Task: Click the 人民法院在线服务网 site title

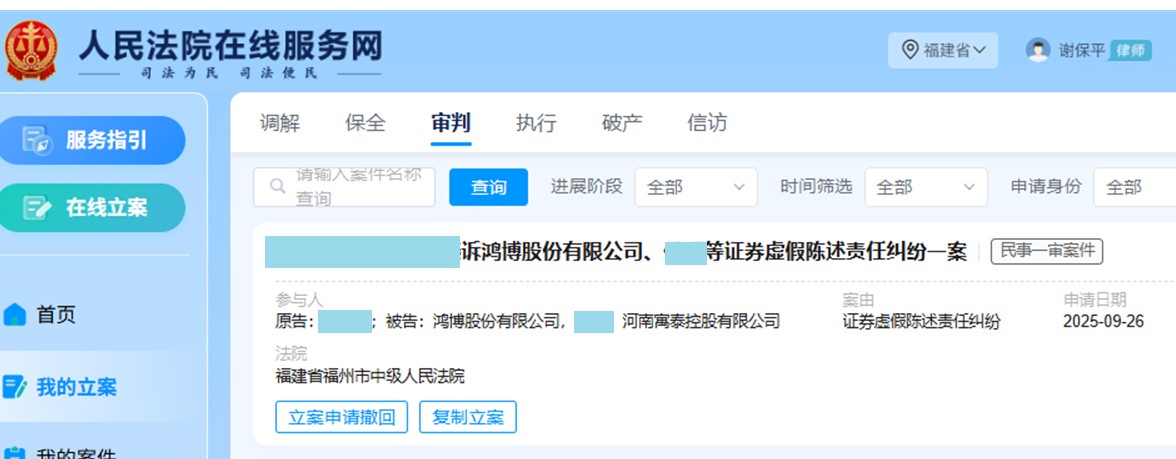Action: [230, 46]
